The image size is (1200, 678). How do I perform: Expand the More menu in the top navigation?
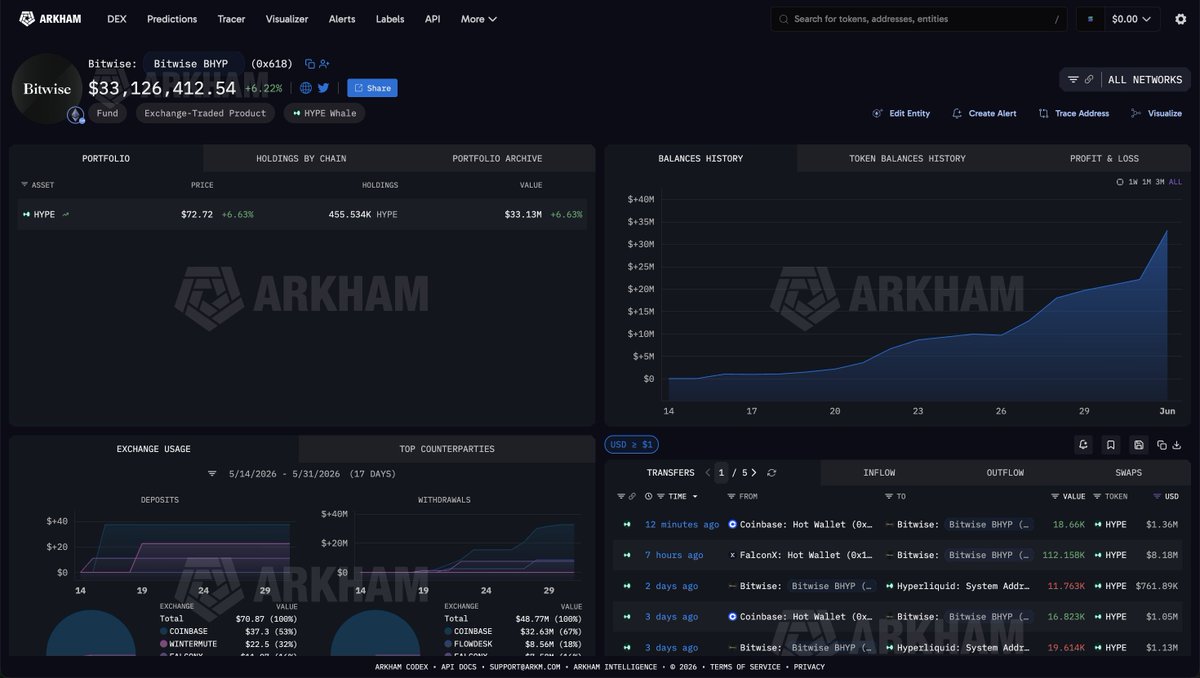coord(478,19)
